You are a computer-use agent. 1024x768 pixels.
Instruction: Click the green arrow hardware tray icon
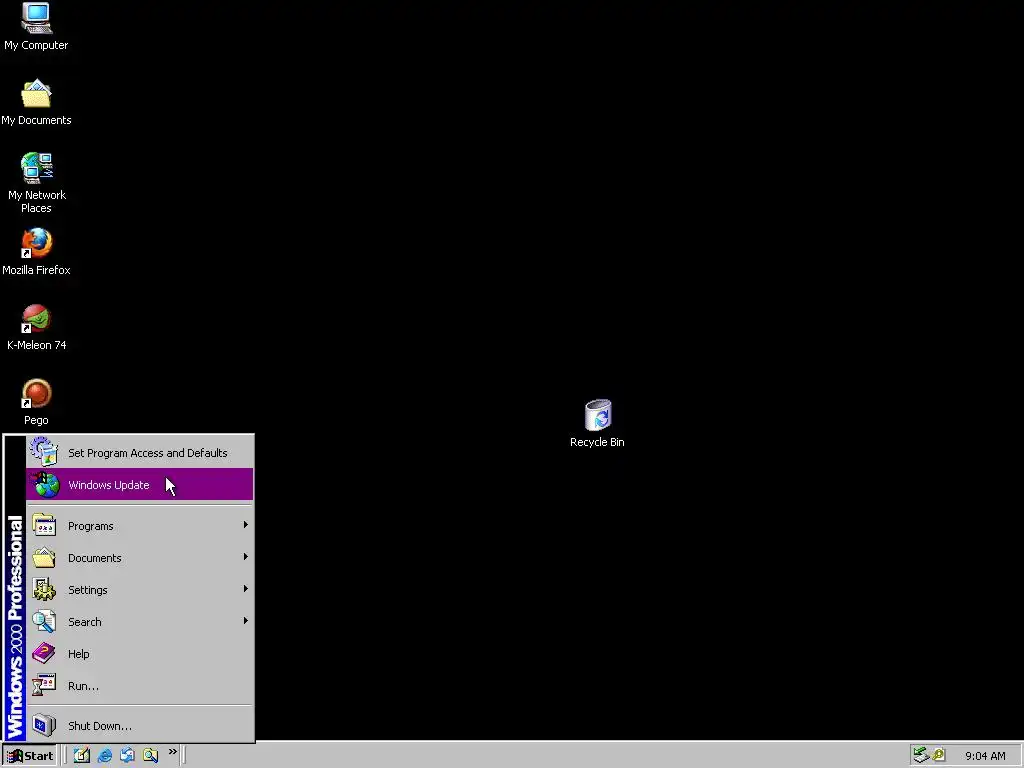(x=921, y=755)
